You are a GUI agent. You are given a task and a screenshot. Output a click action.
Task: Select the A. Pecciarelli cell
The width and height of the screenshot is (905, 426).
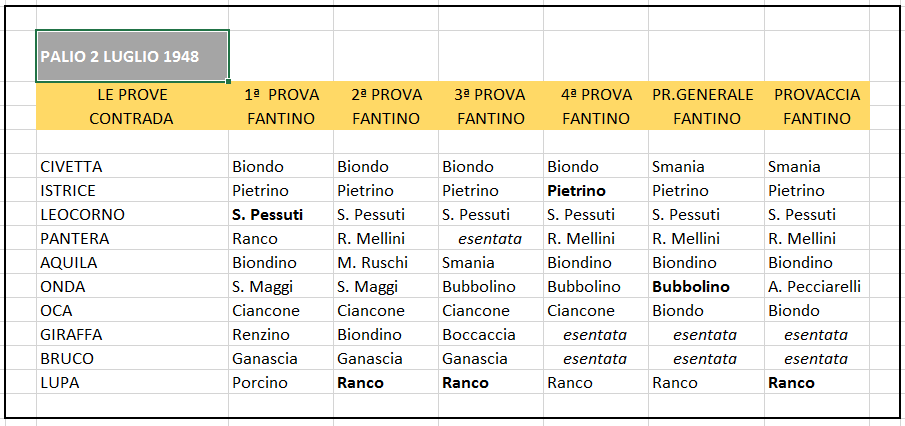(814, 287)
